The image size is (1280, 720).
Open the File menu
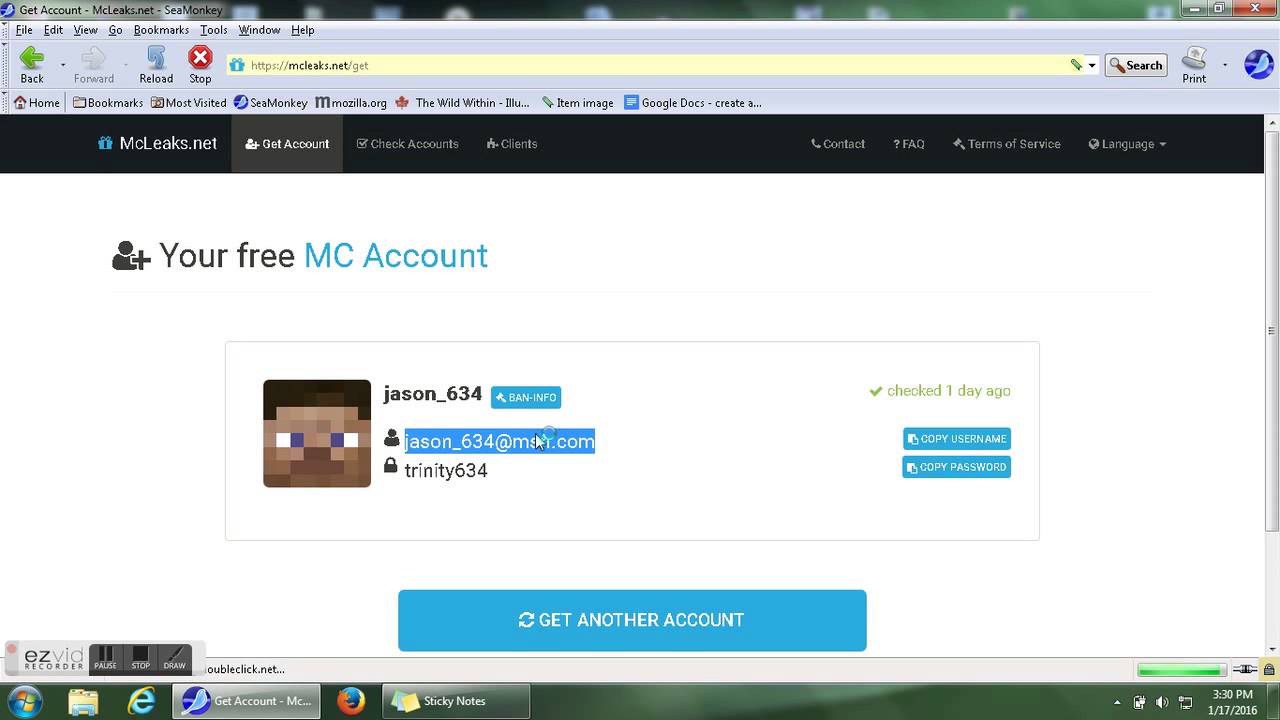[24, 30]
